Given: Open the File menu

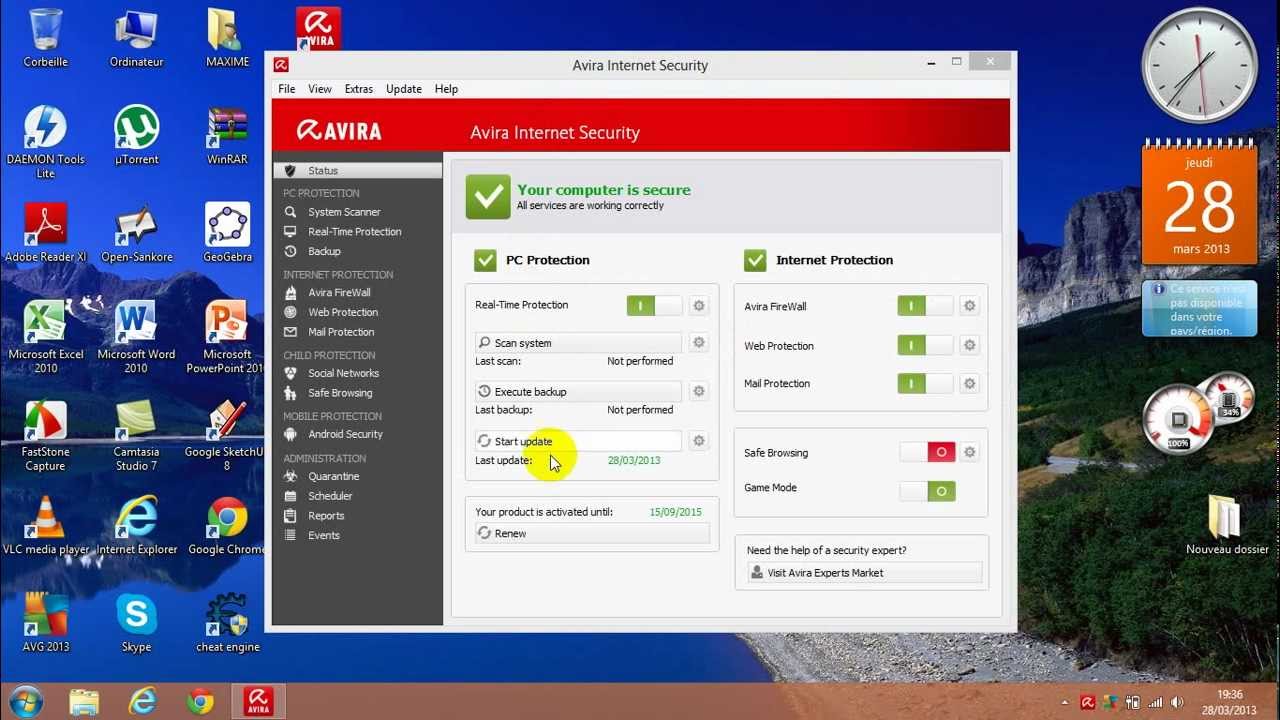Looking at the screenshot, I should [286, 89].
